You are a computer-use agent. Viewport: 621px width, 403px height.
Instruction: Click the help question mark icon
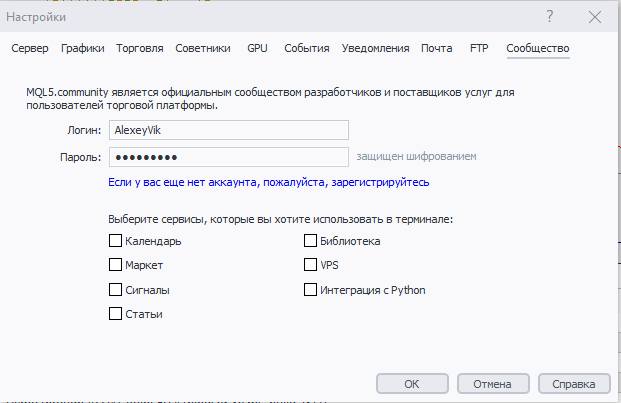[550, 19]
